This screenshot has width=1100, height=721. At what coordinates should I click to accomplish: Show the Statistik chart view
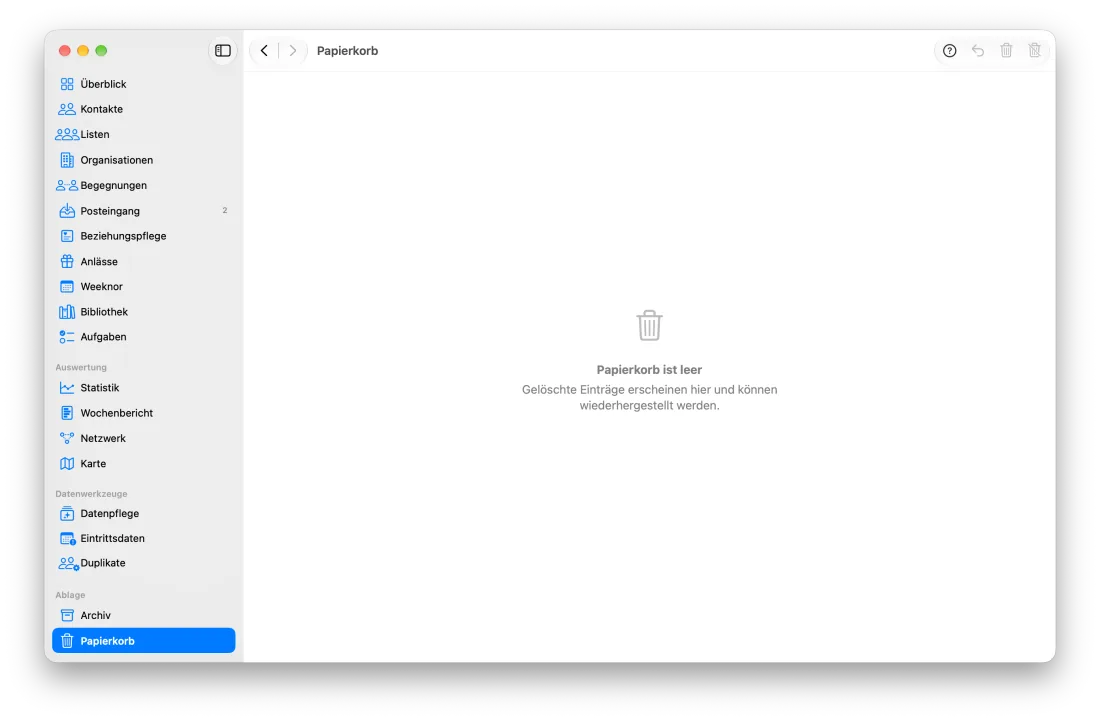(144, 388)
